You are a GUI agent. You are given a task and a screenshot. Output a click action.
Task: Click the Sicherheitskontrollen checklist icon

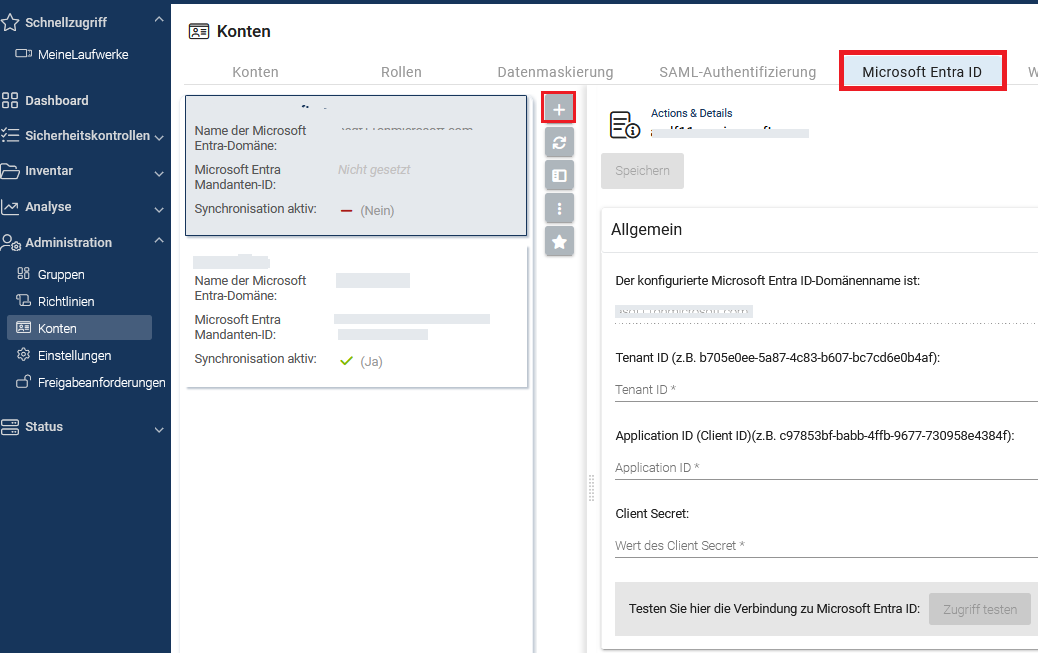click(10, 136)
